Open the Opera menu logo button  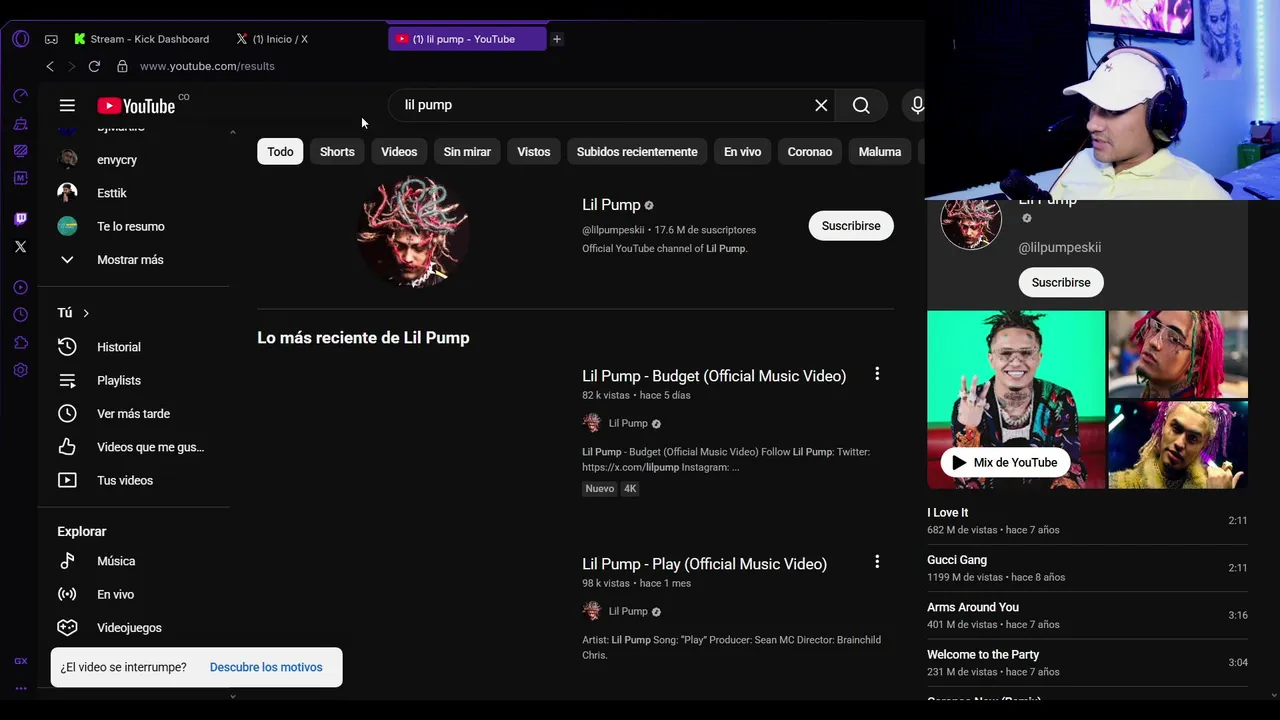(21, 39)
